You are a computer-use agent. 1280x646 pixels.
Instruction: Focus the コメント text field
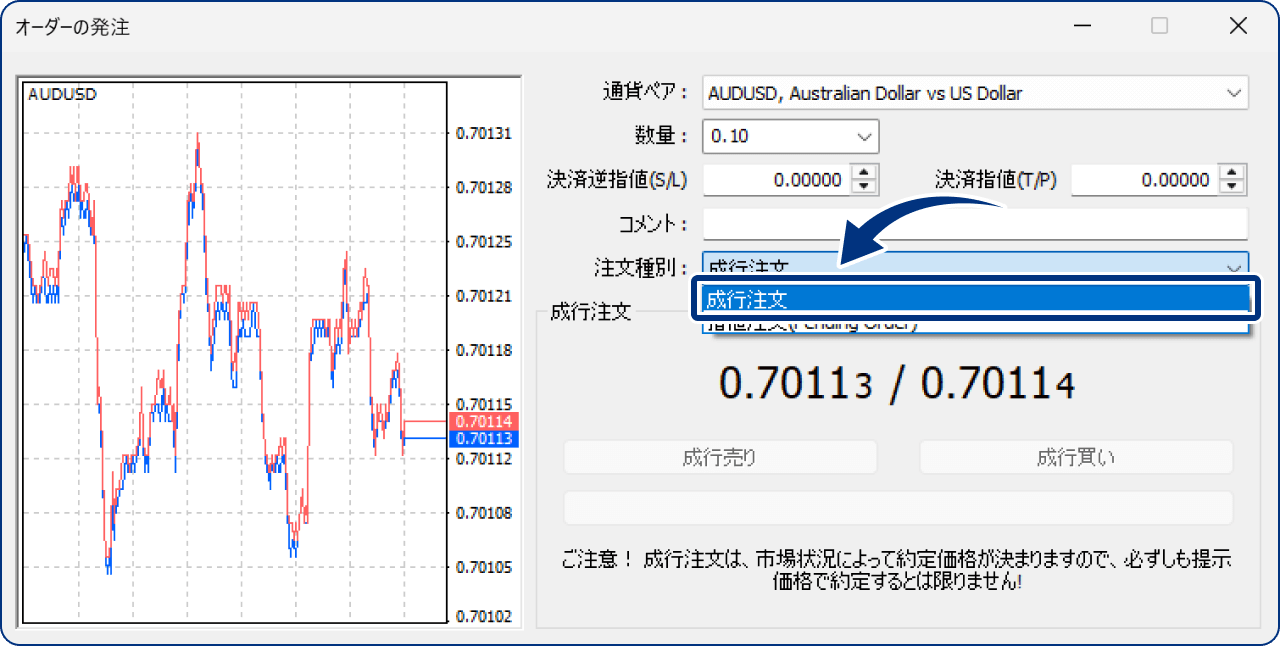[975, 224]
